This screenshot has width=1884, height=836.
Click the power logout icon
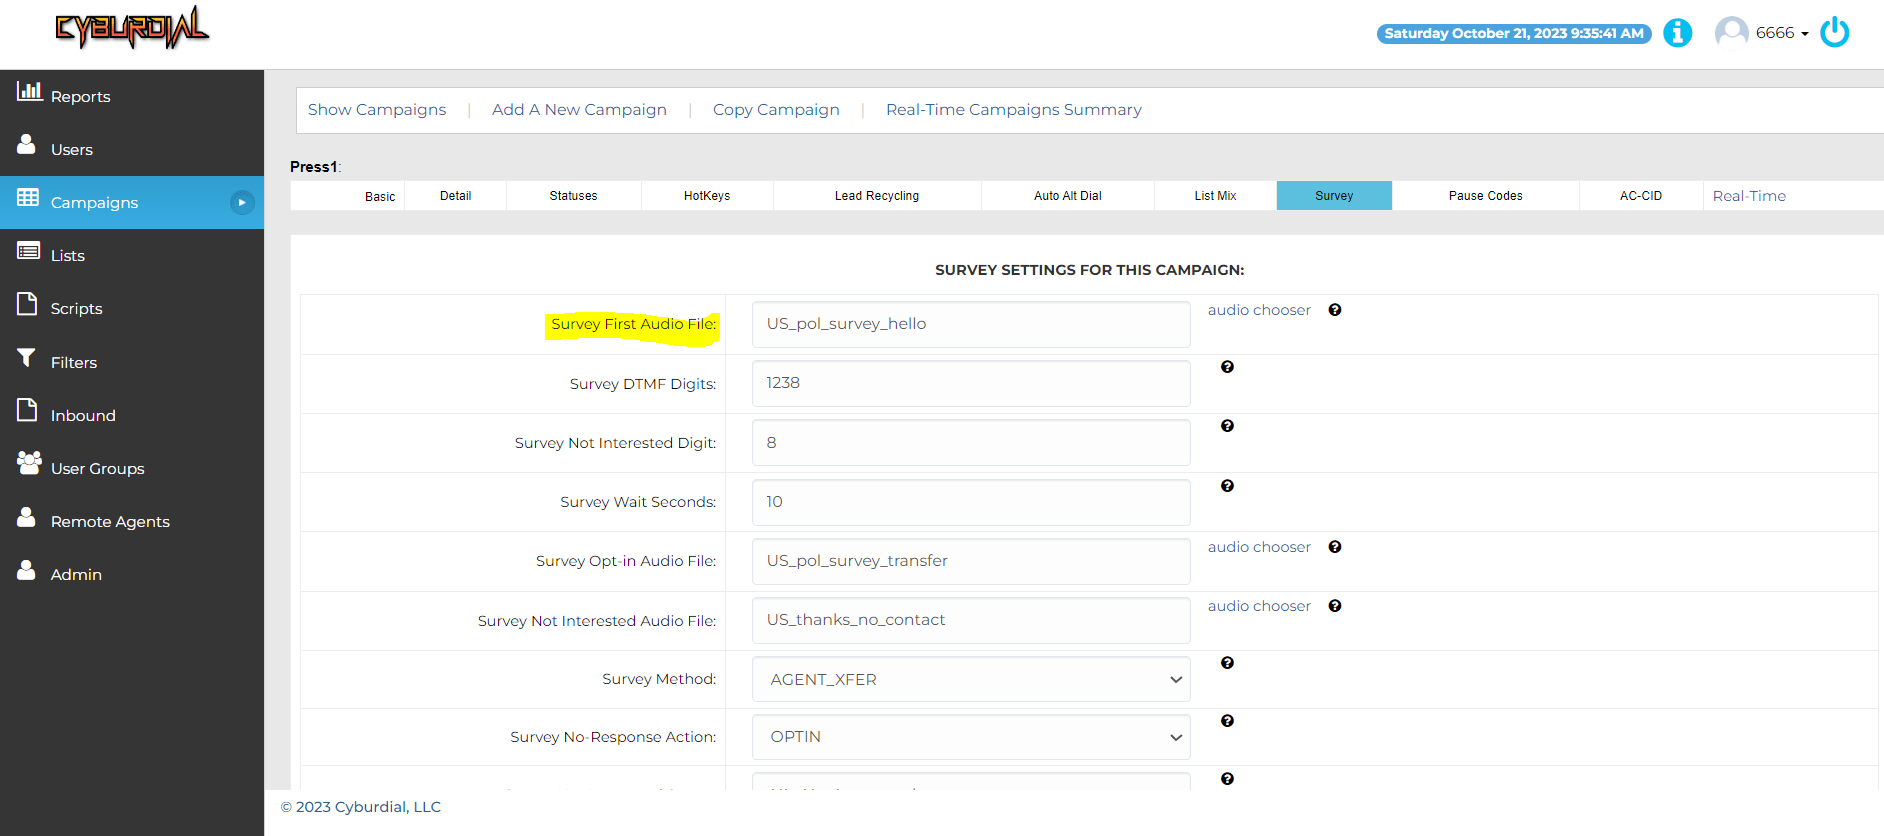(x=1835, y=32)
